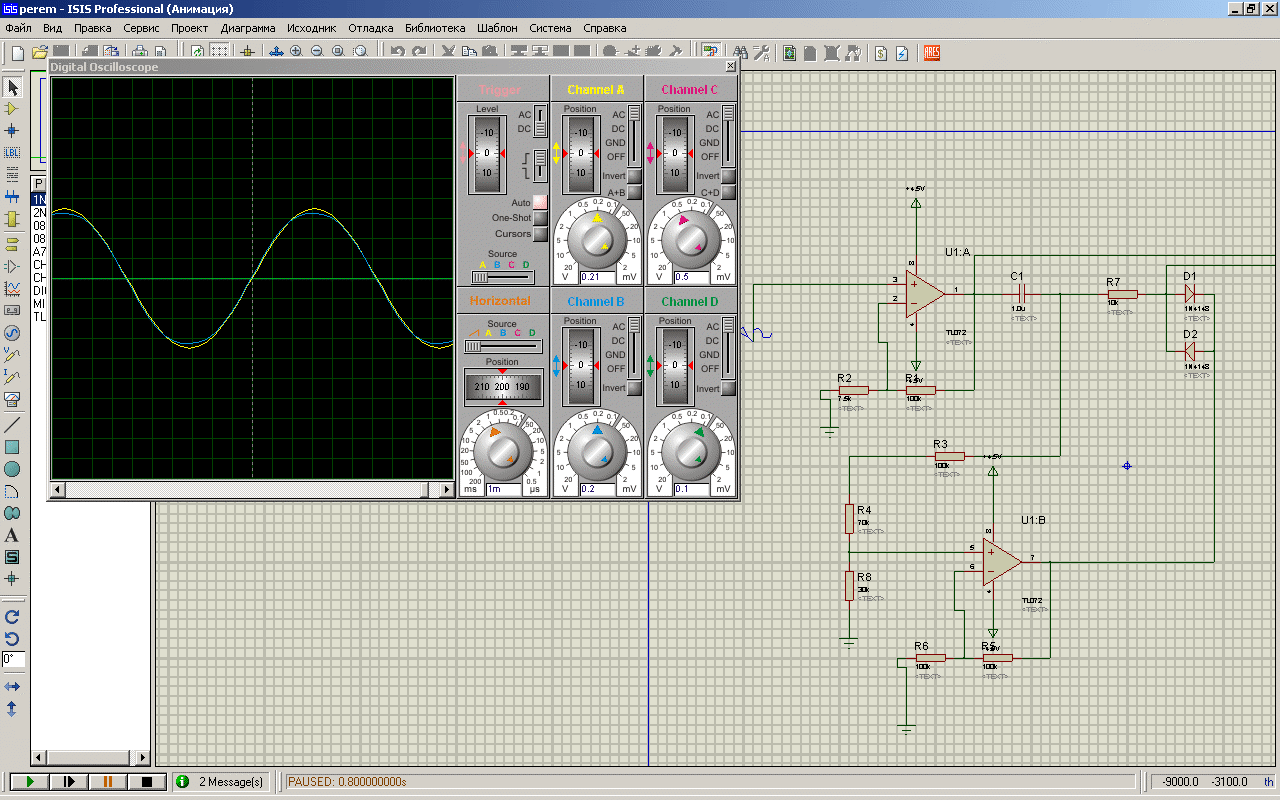Adjust Channel C coupling AC/DC/GND/OFF slider
1280x800 pixels.
click(728, 135)
